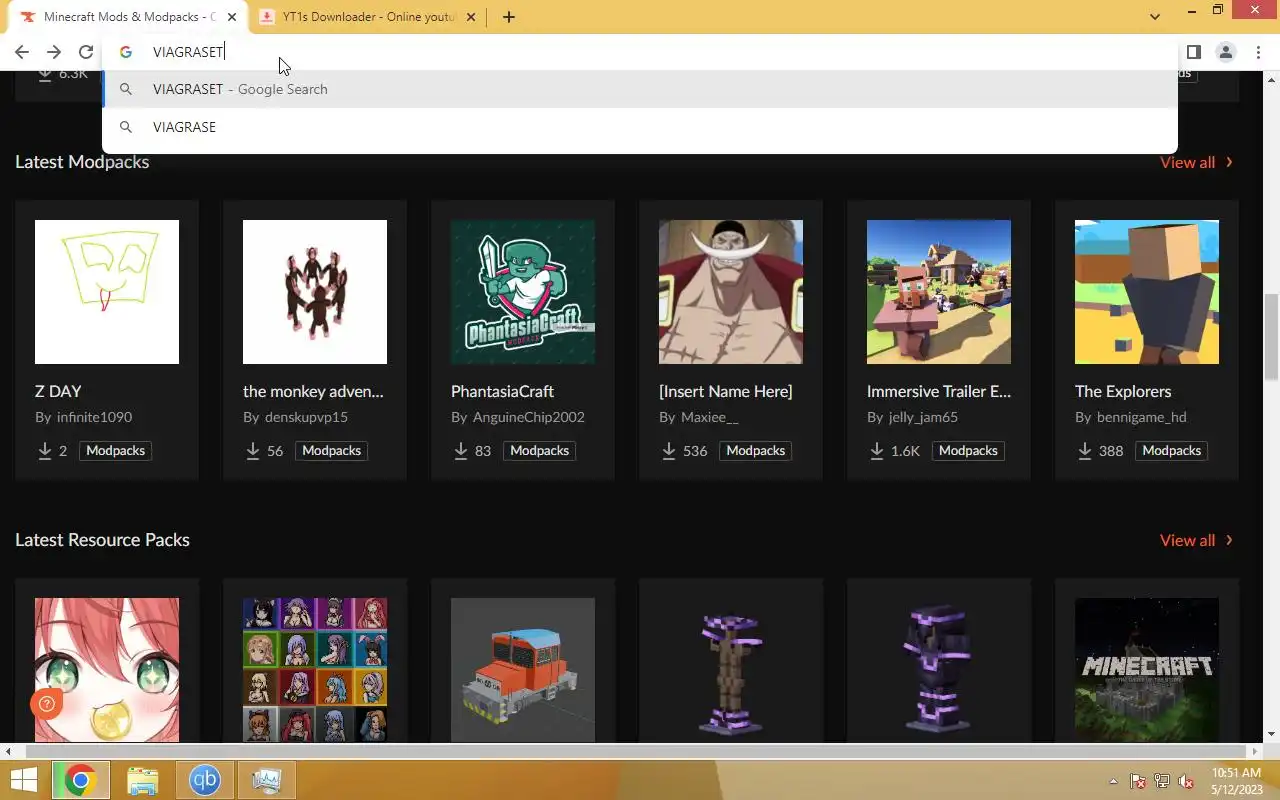This screenshot has height=800, width=1280.
Task: Open the Windows Start button
Action: 24,780
